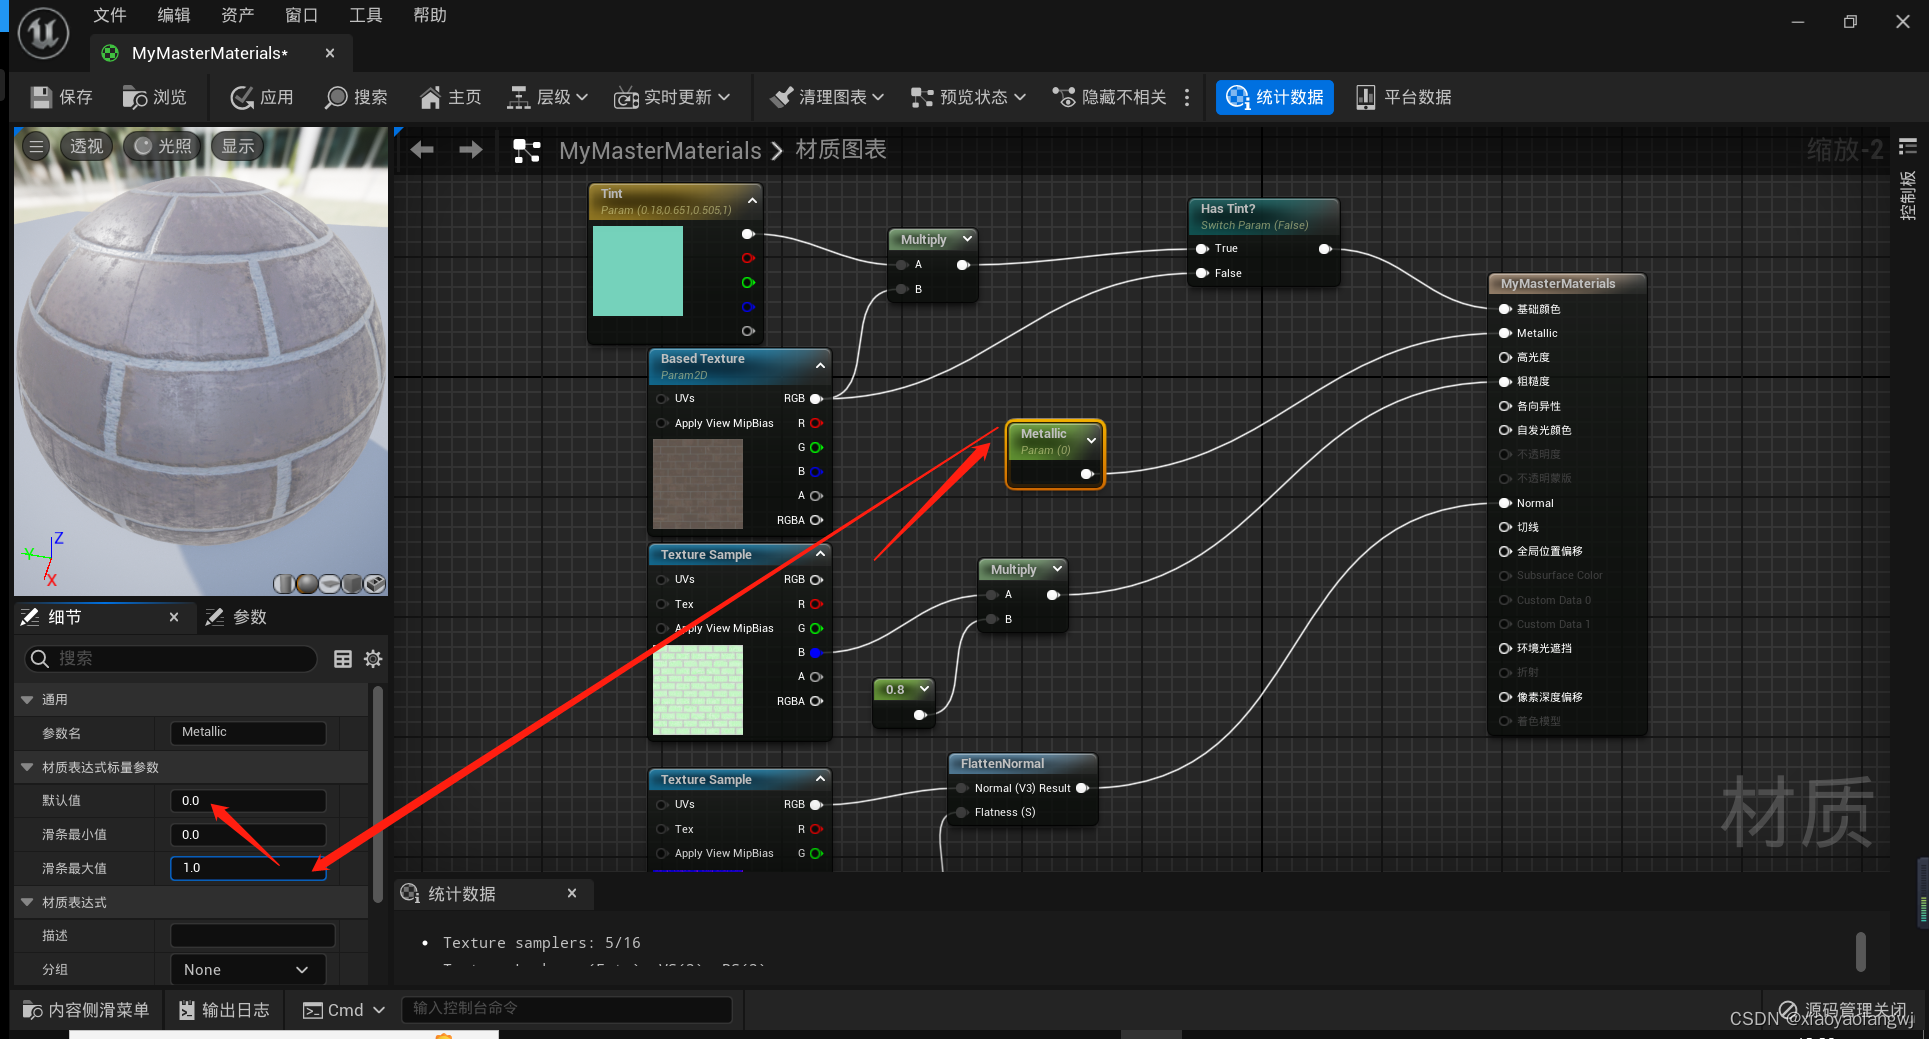Navigate forward in the graph history
1929x1039 pixels.
(470, 150)
